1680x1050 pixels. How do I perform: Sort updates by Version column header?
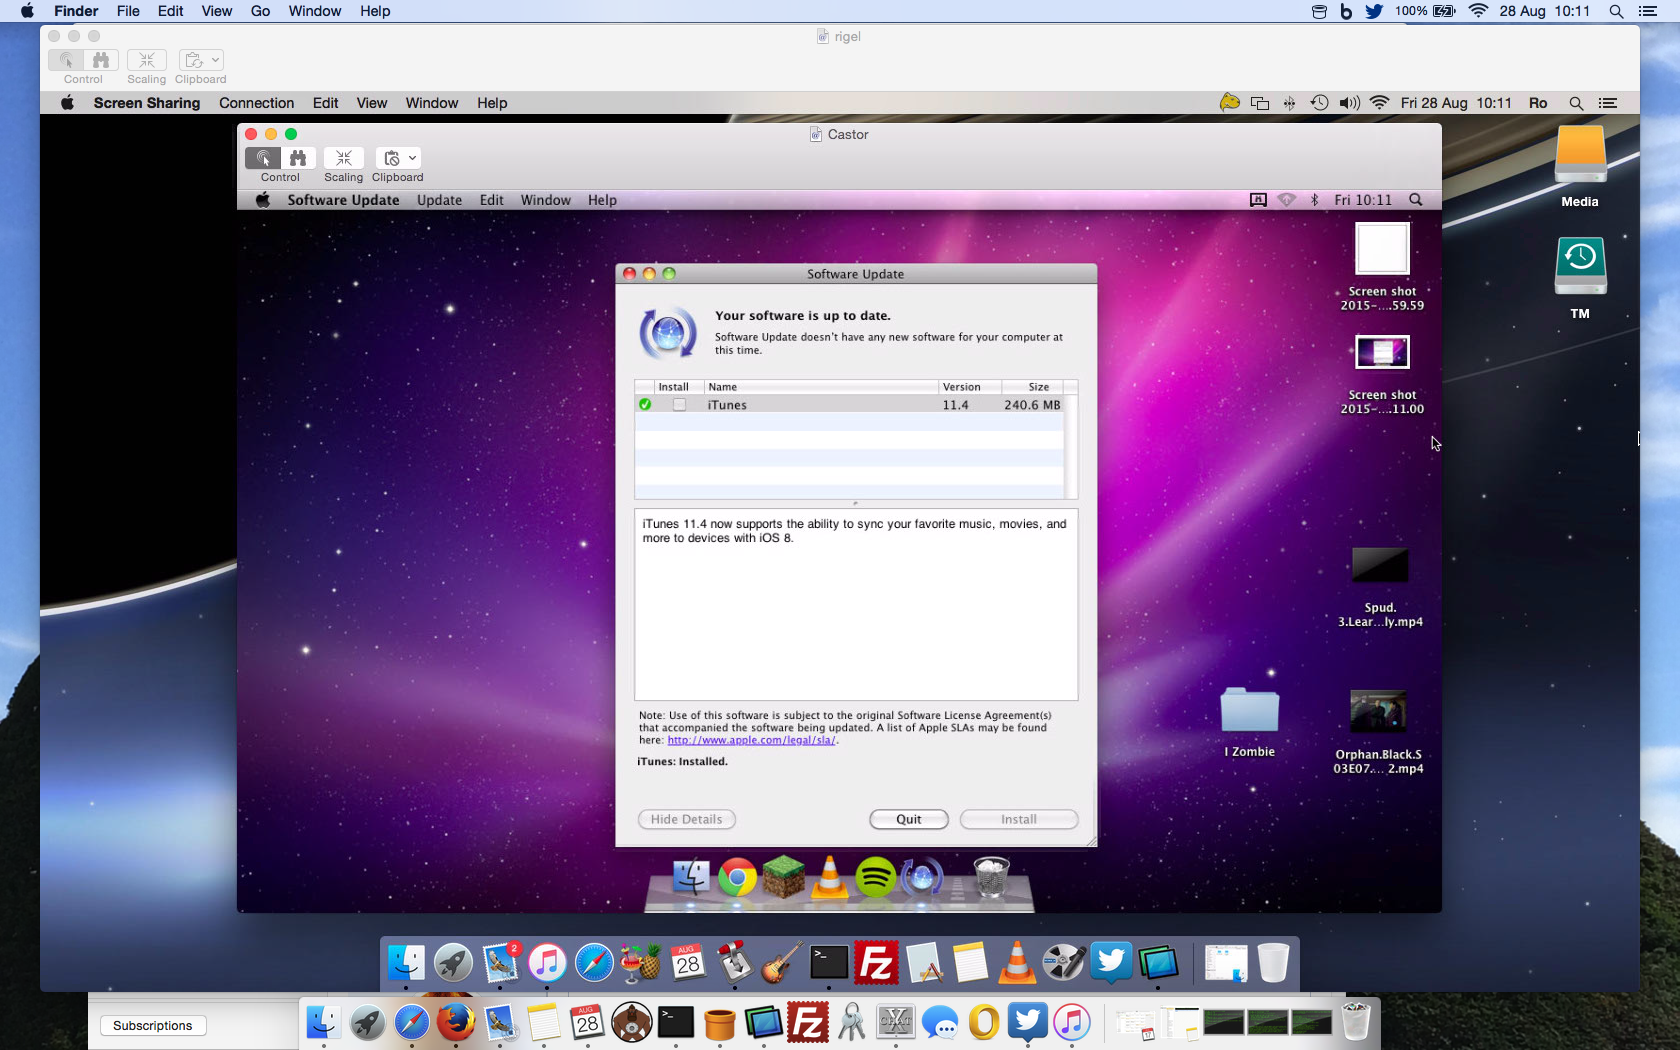[969, 387]
